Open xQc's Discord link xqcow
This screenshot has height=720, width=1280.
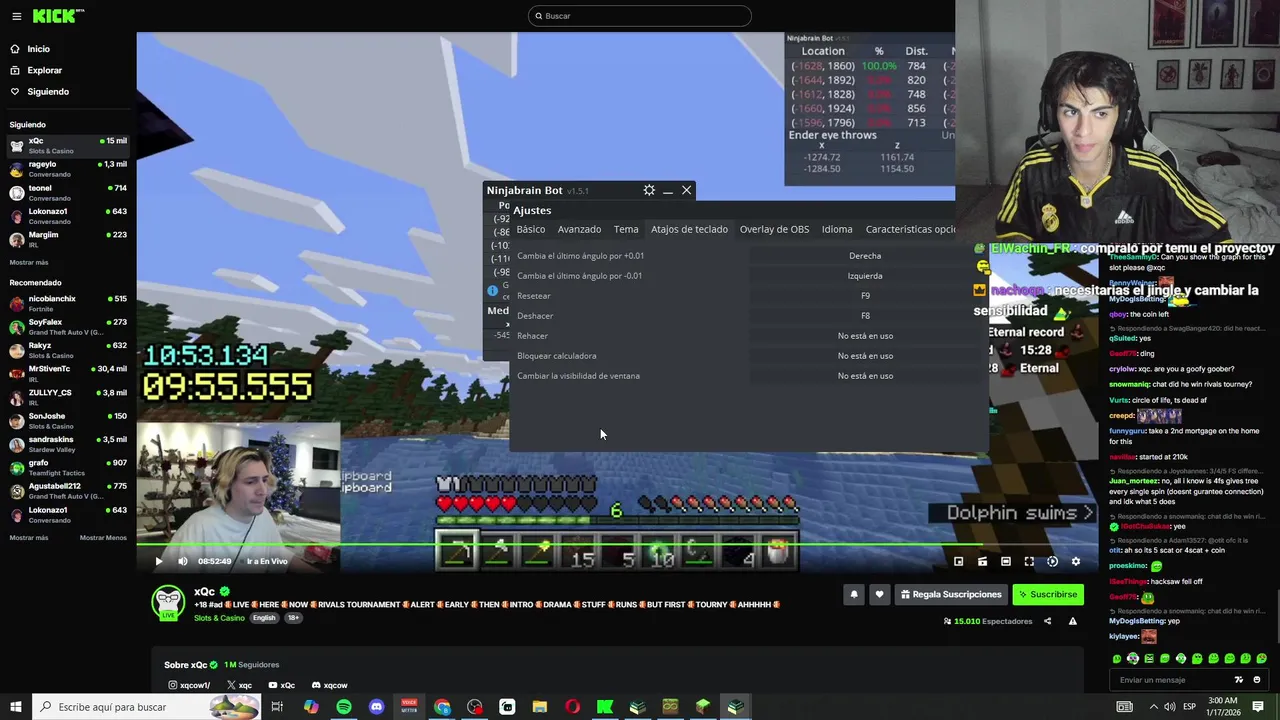point(330,685)
